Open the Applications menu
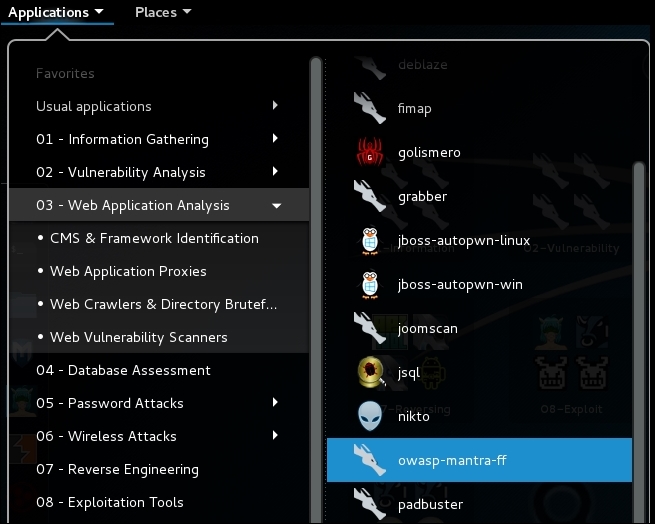Screen dimensions: 655x524 tap(57, 12)
